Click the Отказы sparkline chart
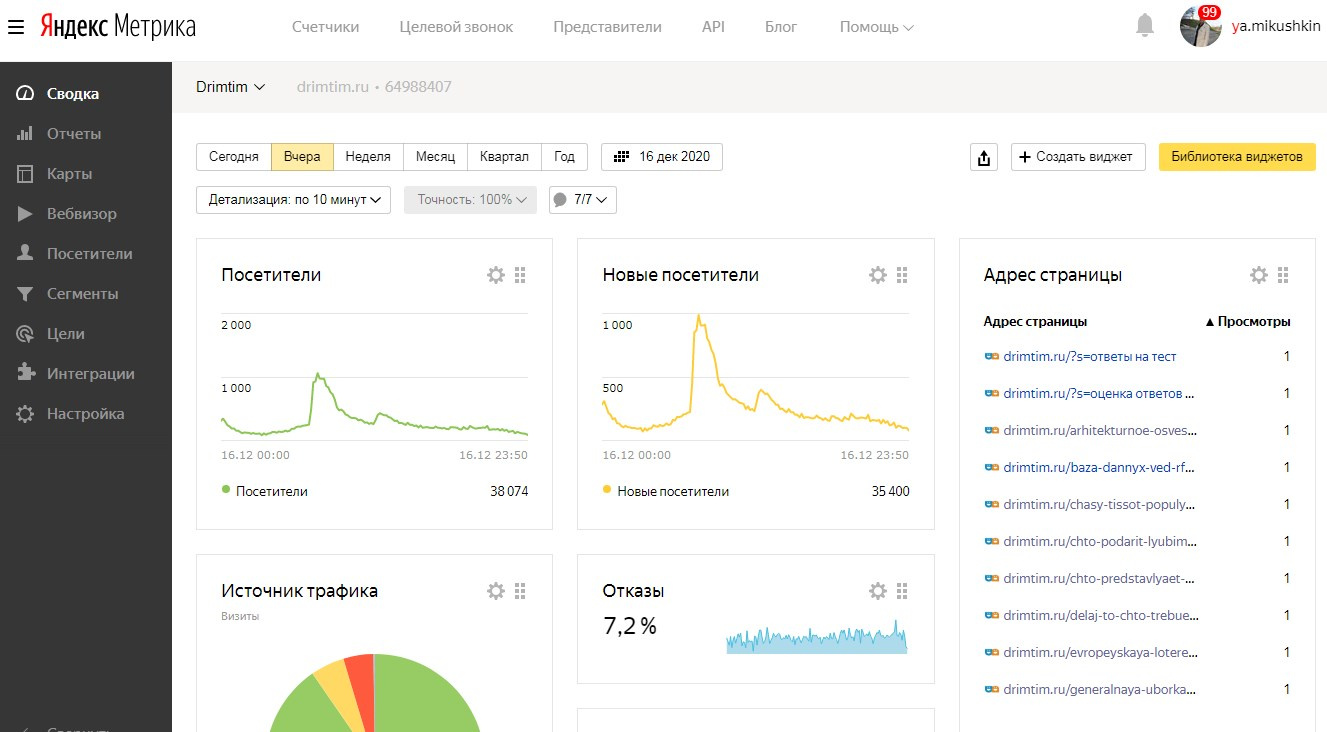This screenshot has width=1327, height=732. pos(816,636)
